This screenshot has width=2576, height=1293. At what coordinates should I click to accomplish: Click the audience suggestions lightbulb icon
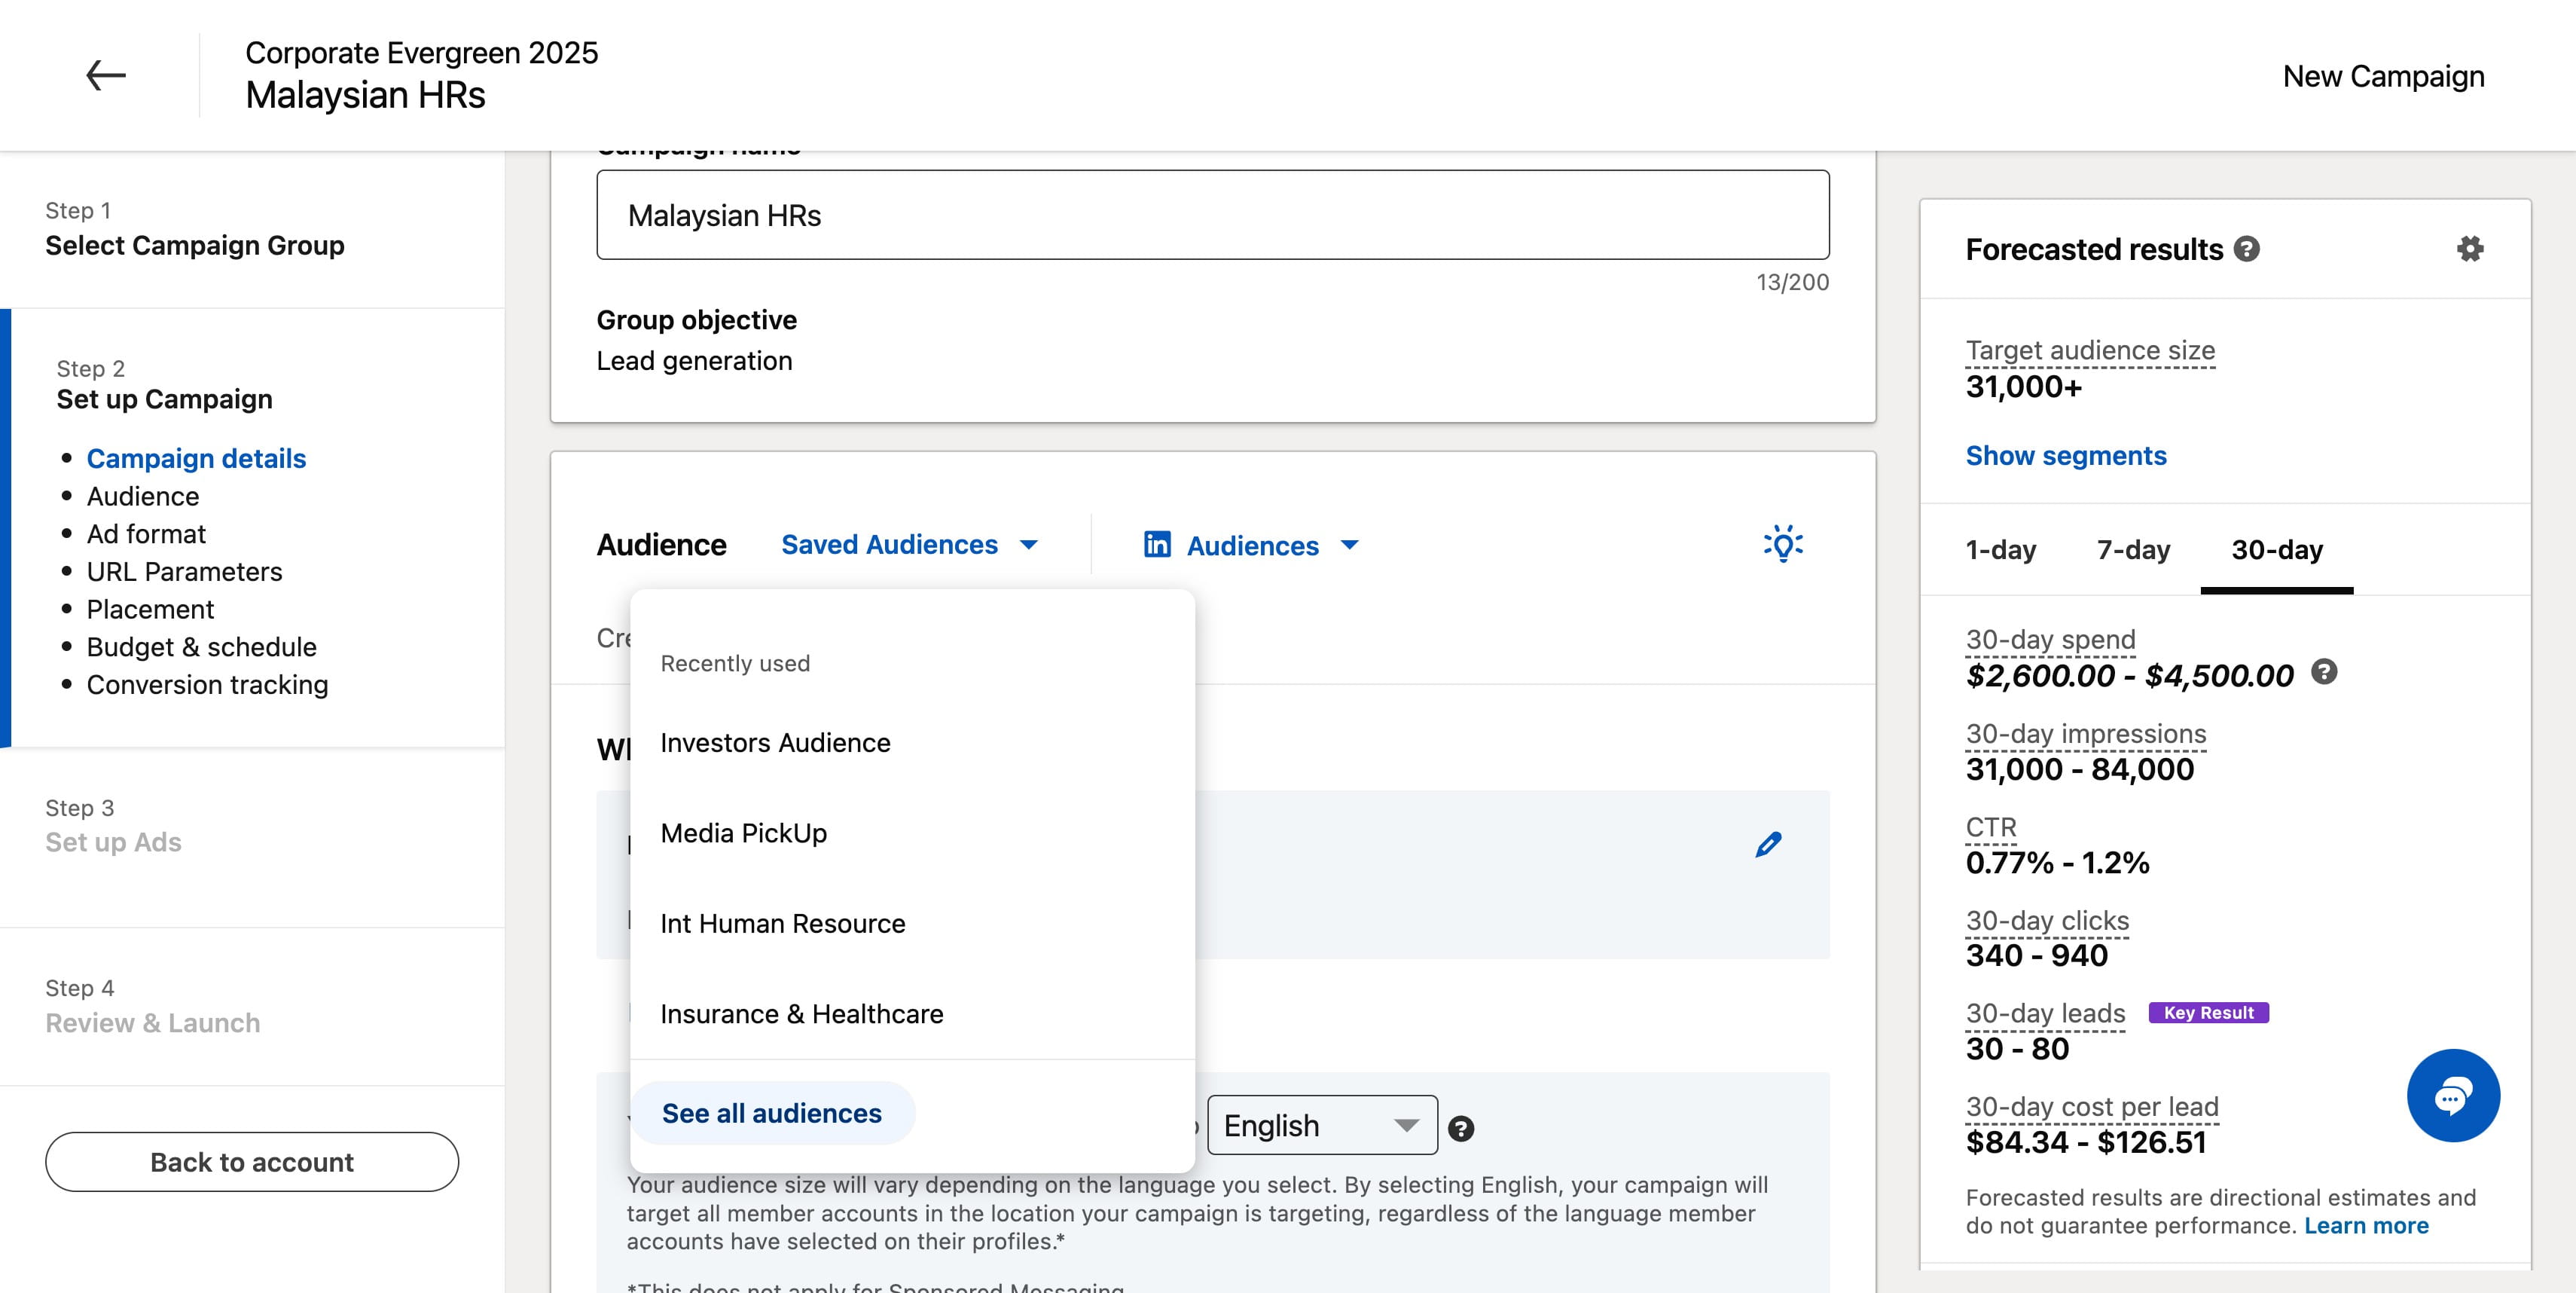point(1782,543)
